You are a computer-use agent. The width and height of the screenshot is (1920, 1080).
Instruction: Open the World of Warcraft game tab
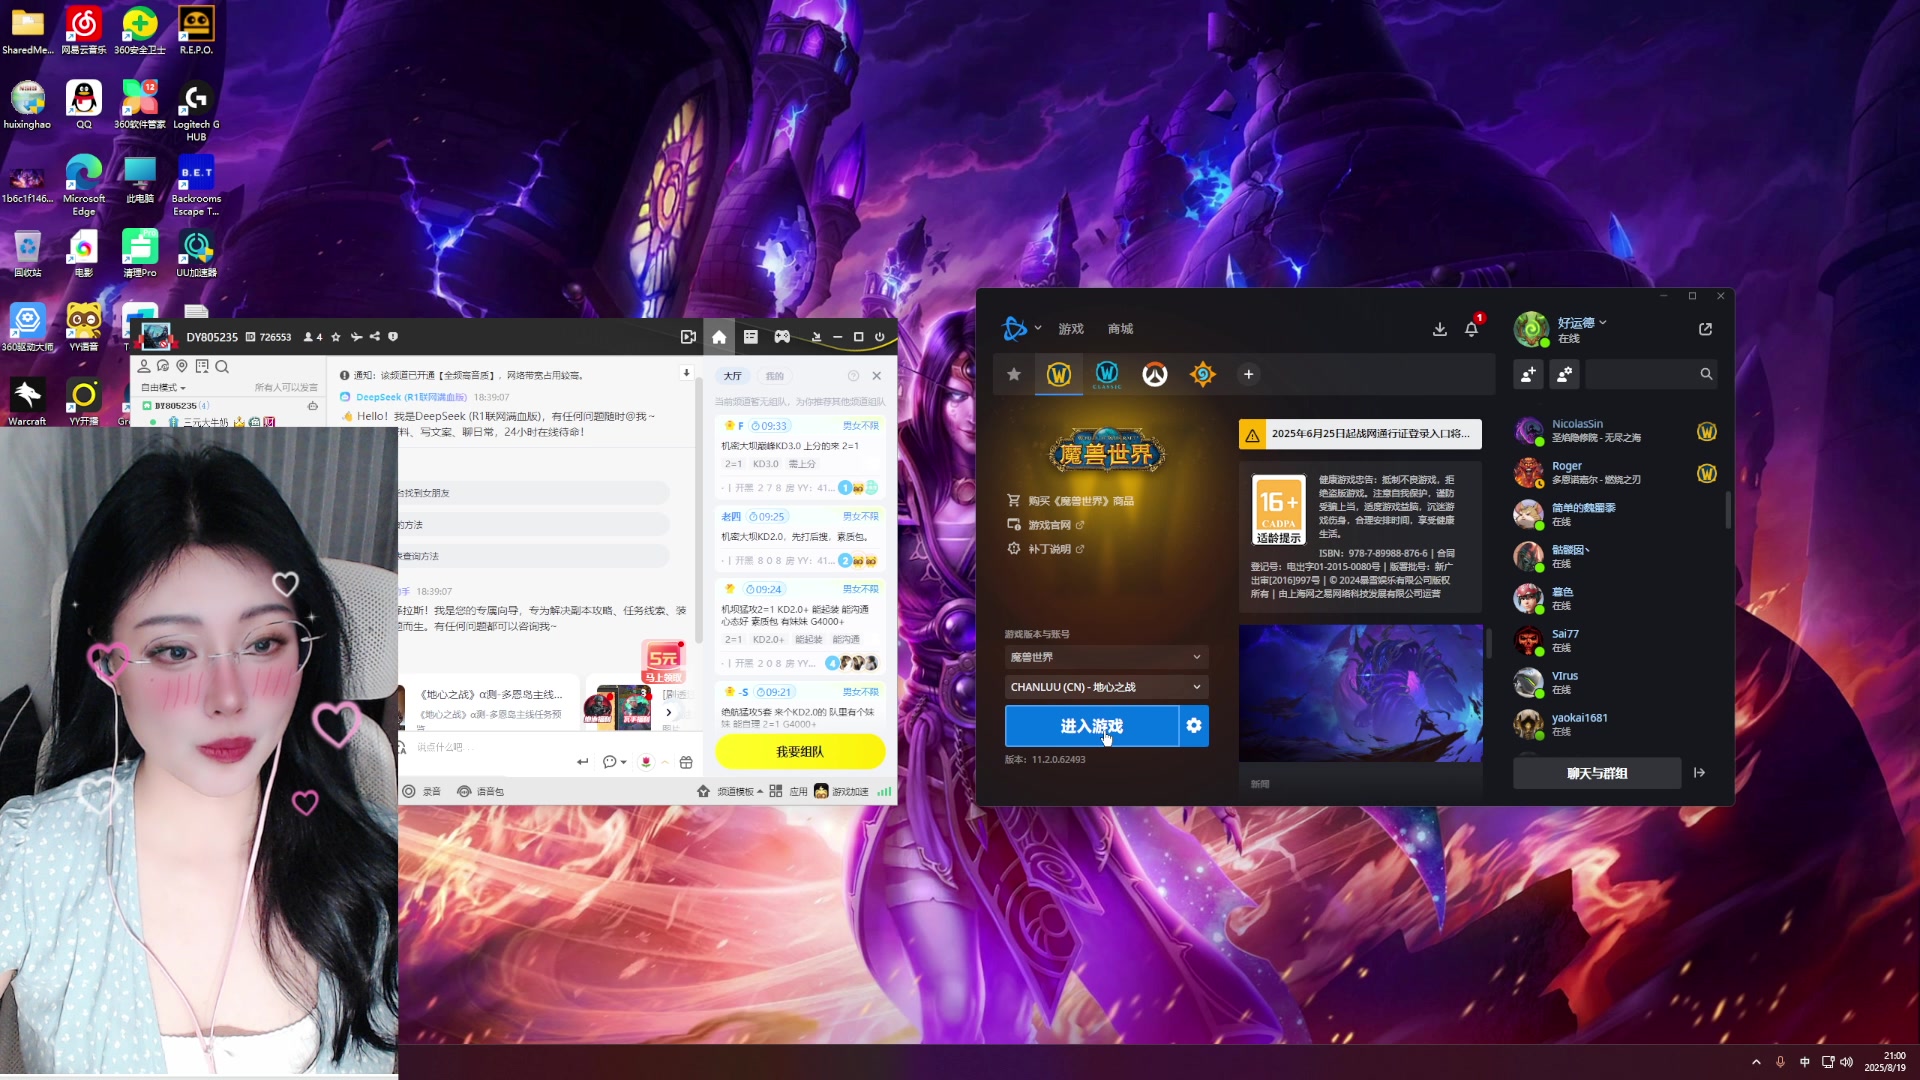1059,375
